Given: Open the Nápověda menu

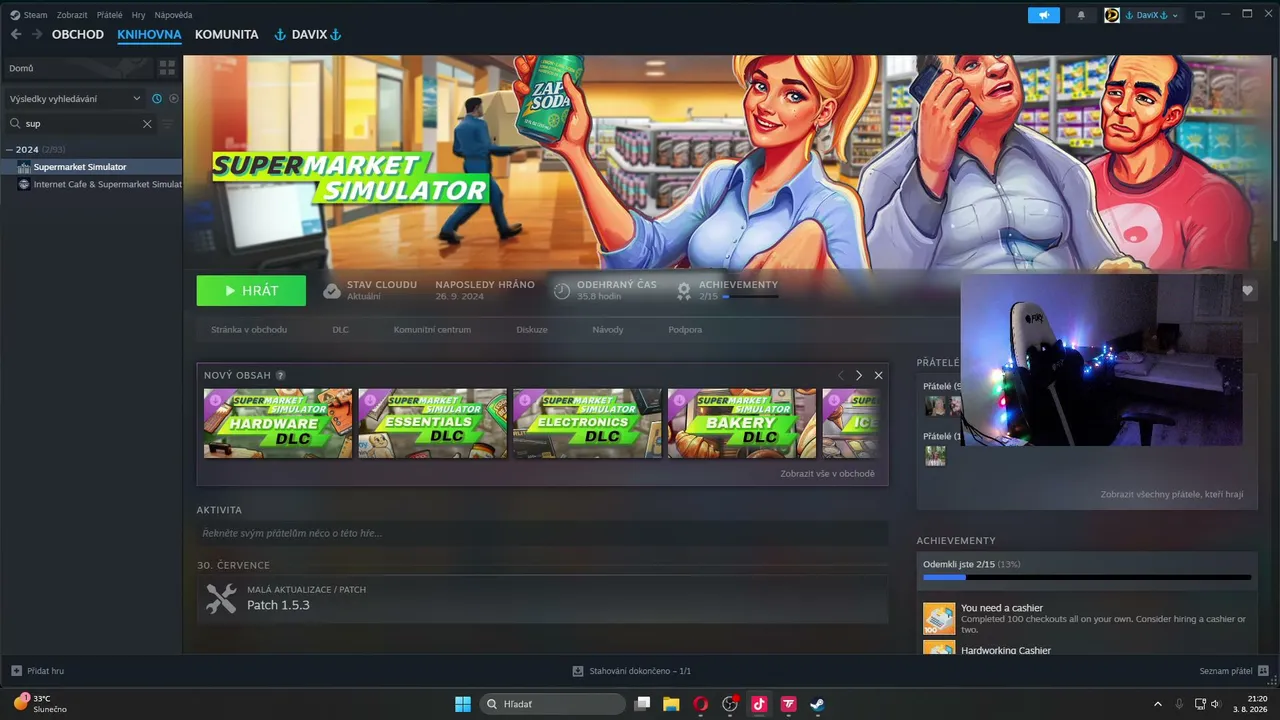Looking at the screenshot, I should (173, 15).
